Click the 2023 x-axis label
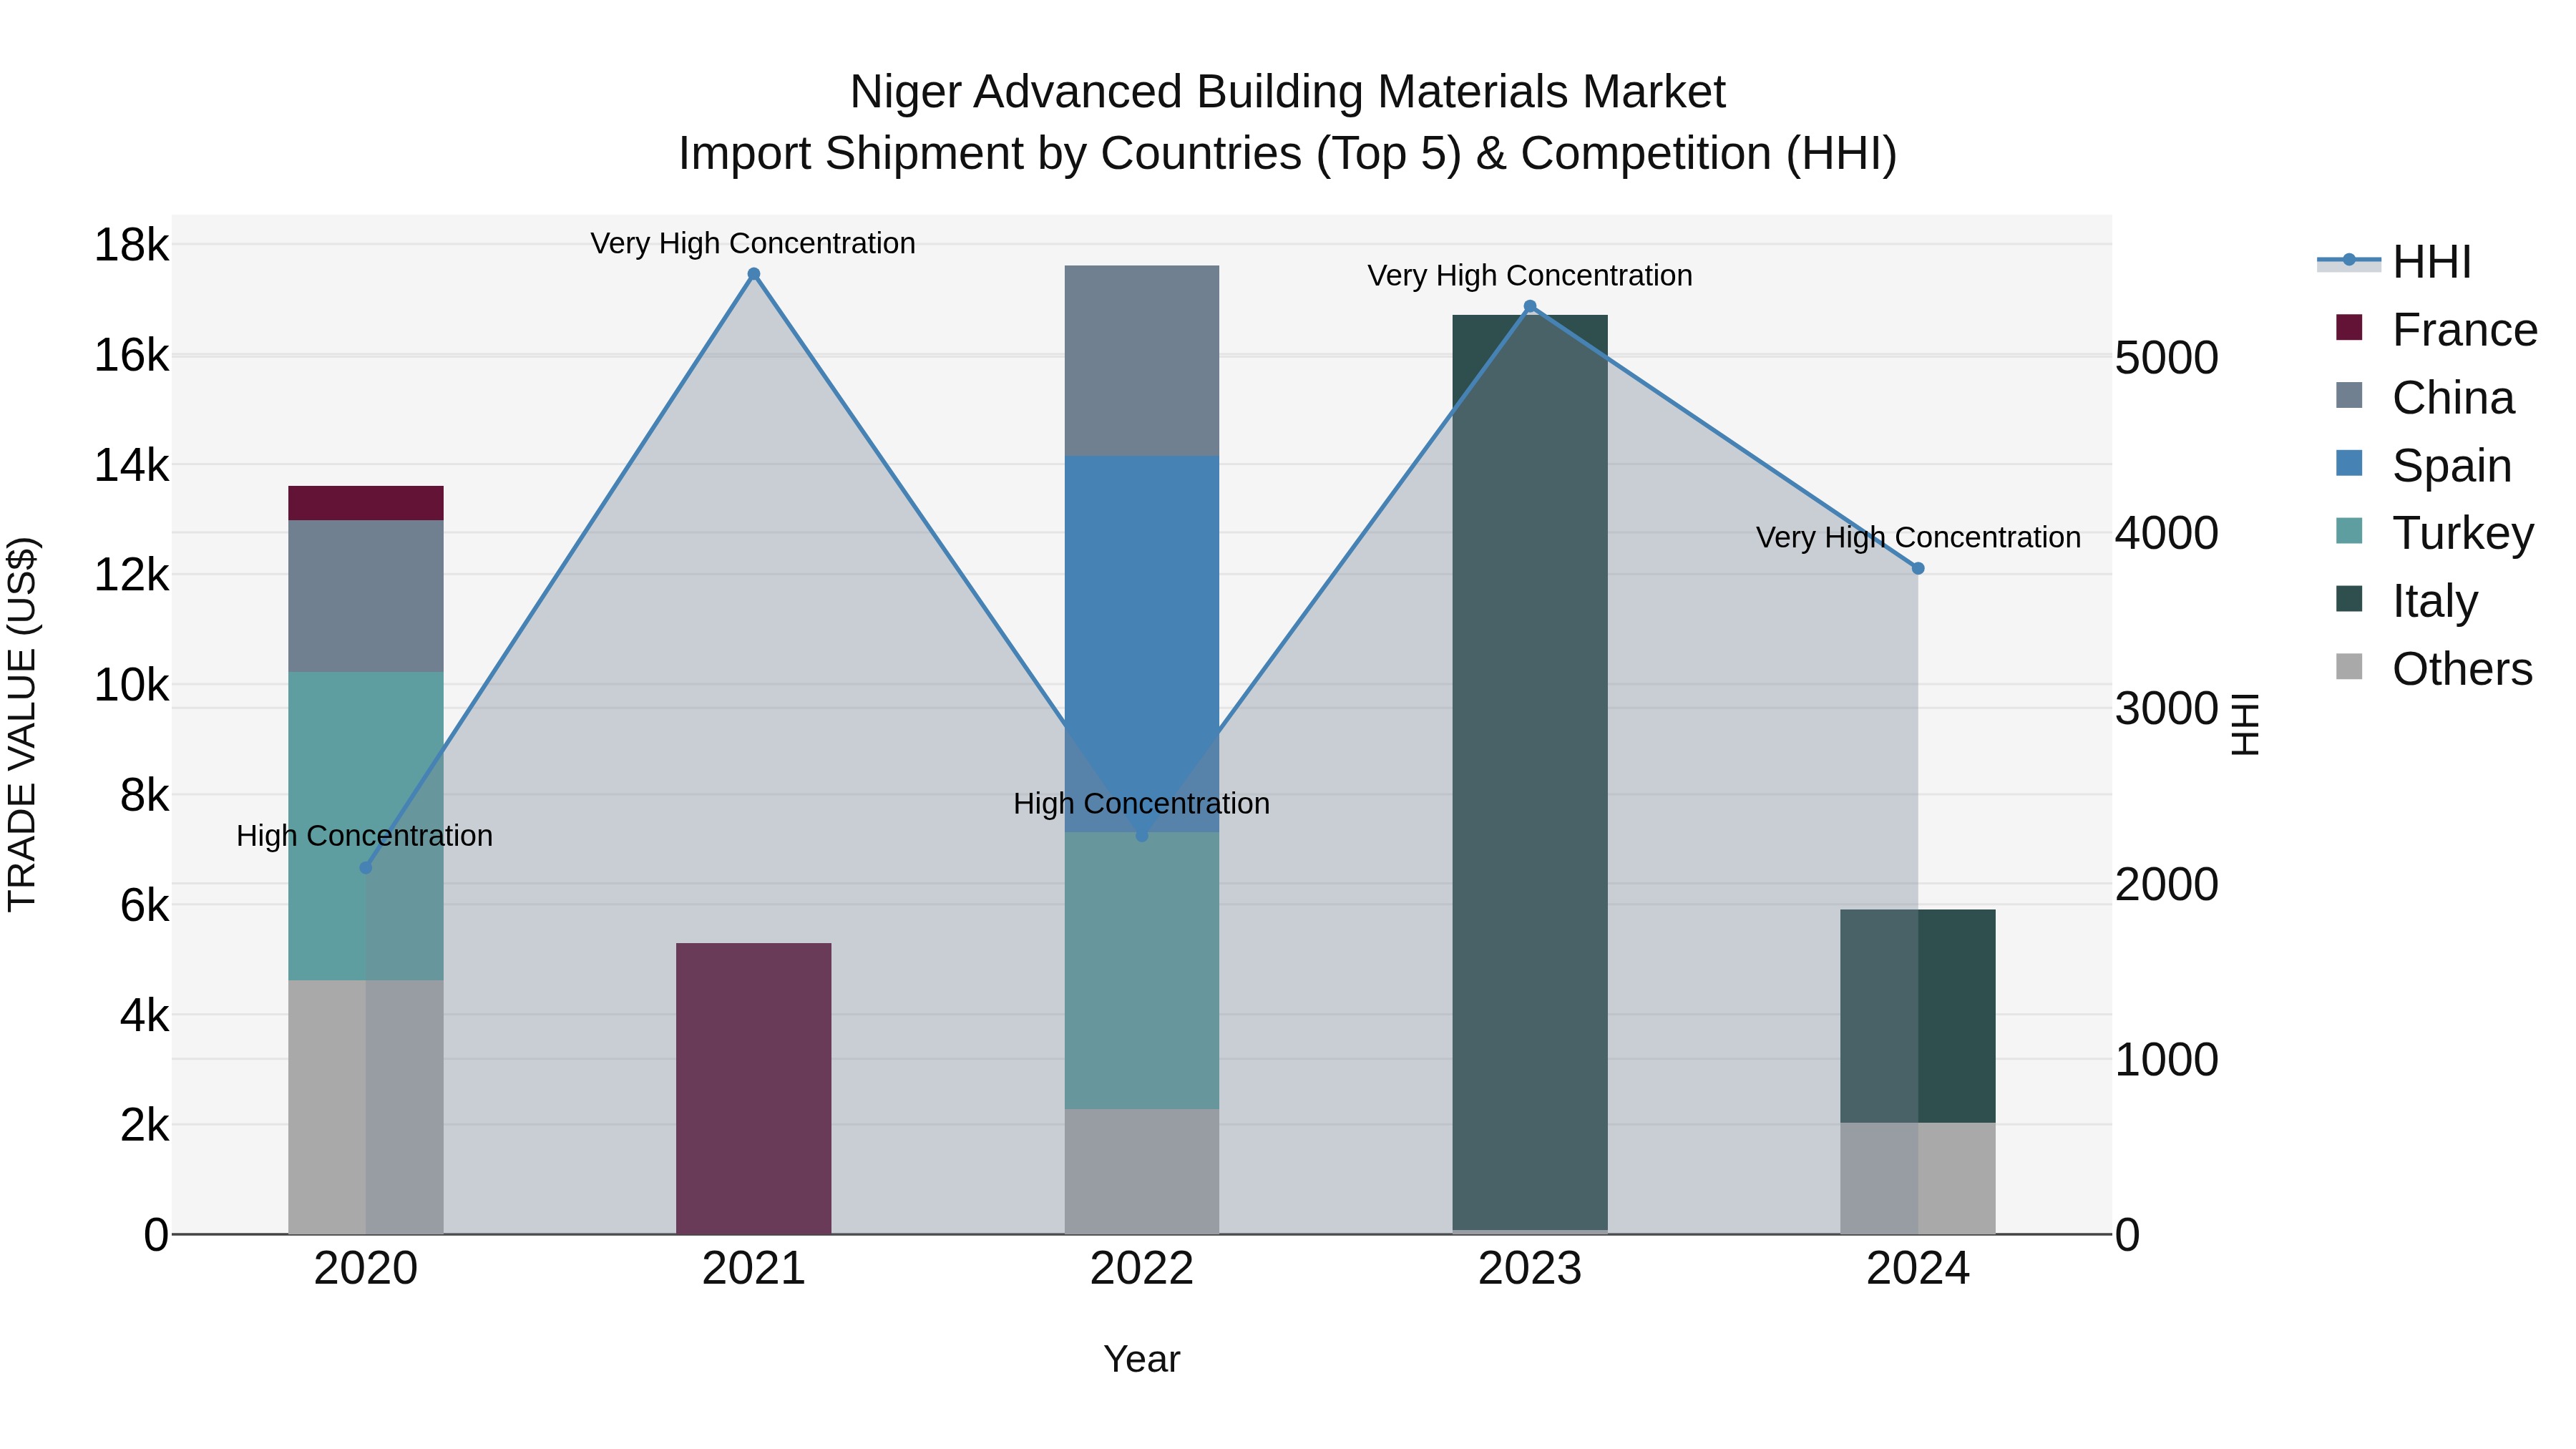Image resolution: width=2576 pixels, height=1449 pixels. click(1530, 1269)
